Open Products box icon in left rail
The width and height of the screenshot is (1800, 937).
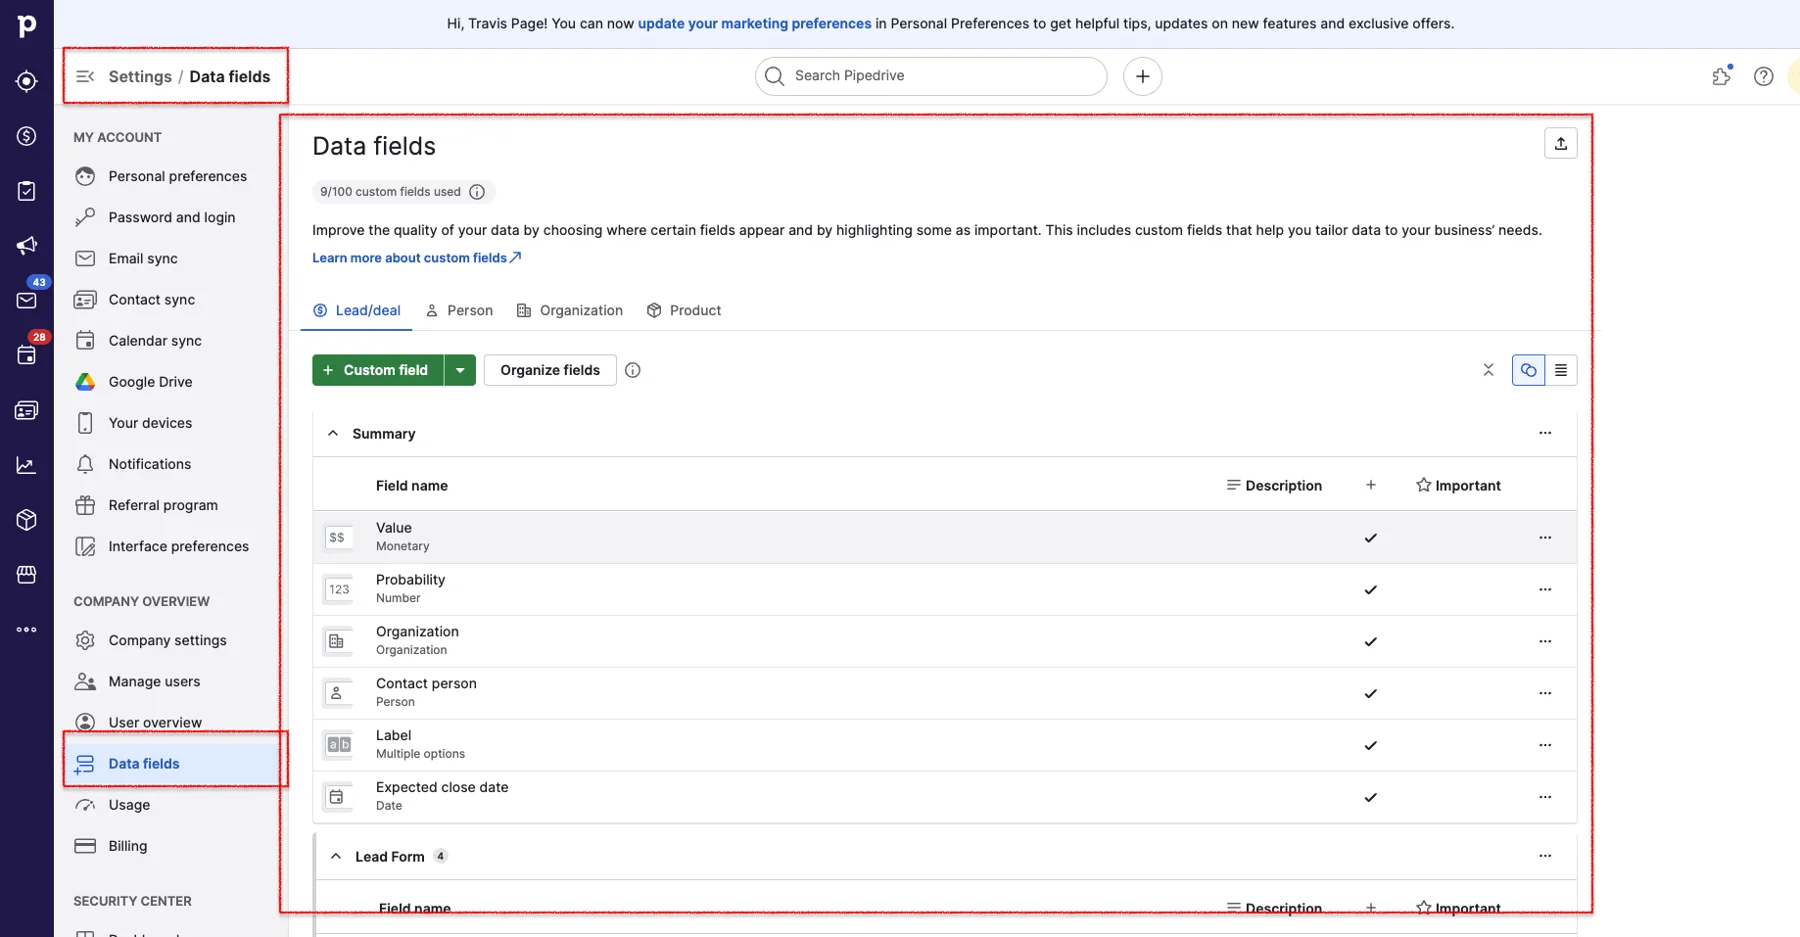(x=27, y=520)
